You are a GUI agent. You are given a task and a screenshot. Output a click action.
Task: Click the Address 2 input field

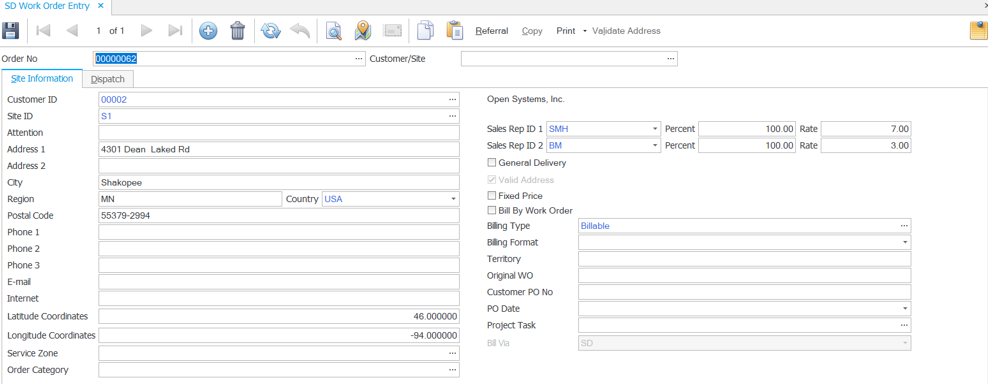[x=279, y=166]
